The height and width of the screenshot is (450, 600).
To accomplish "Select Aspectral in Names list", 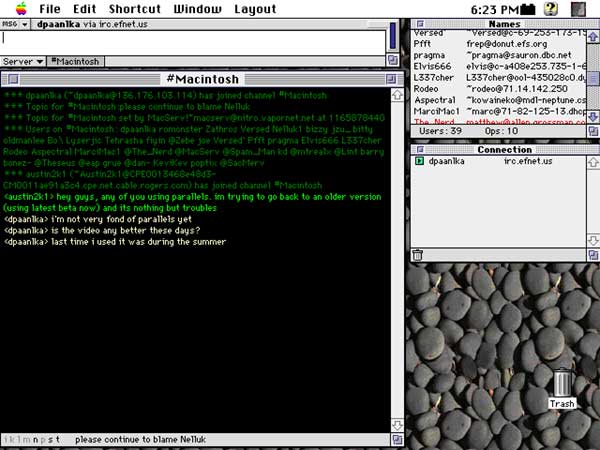I will 435,100.
